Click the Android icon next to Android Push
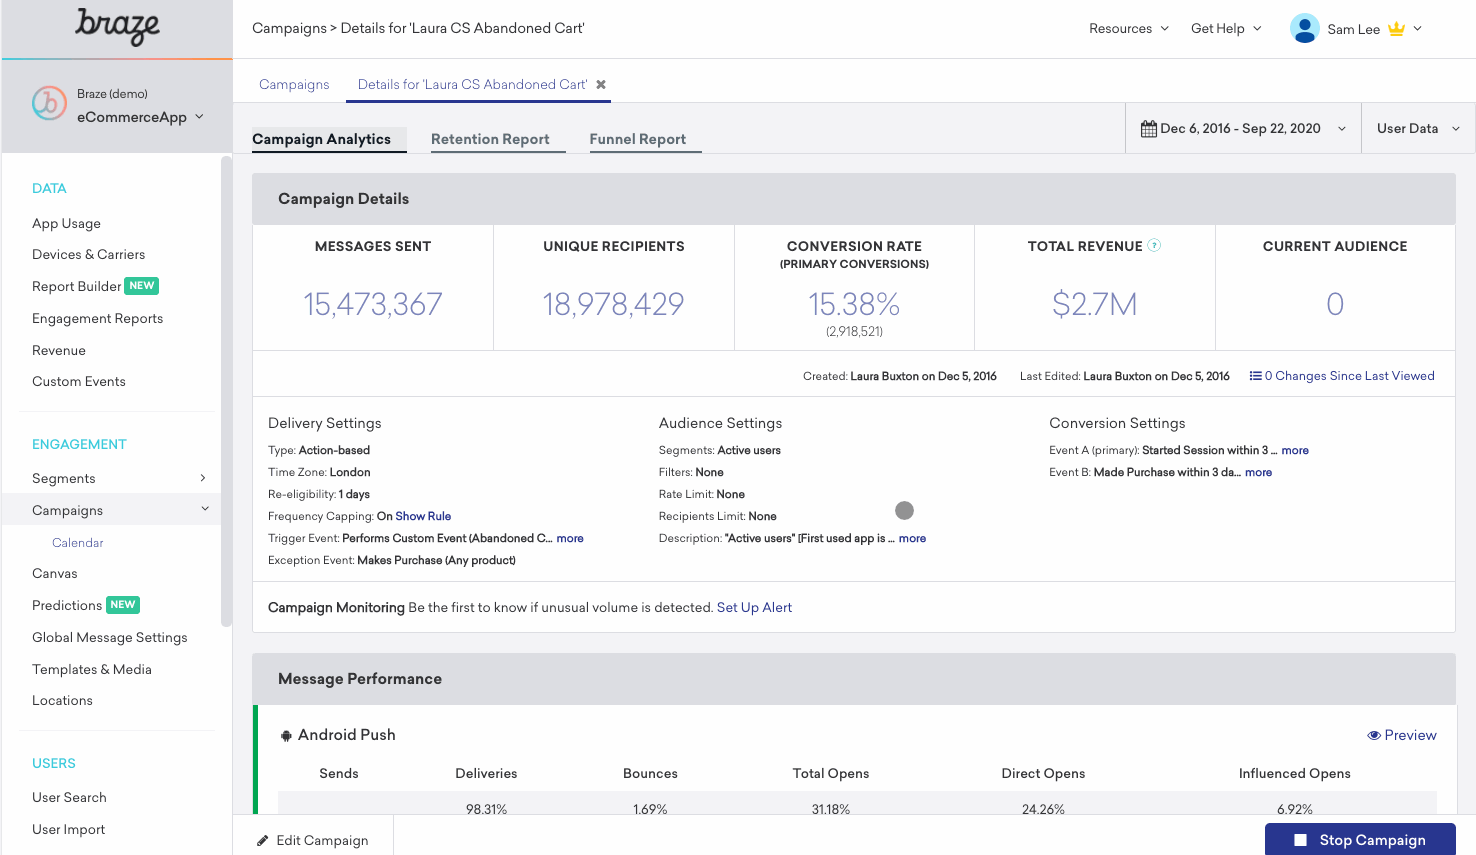The height and width of the screenshot is (855, 1476). point(286,735)
